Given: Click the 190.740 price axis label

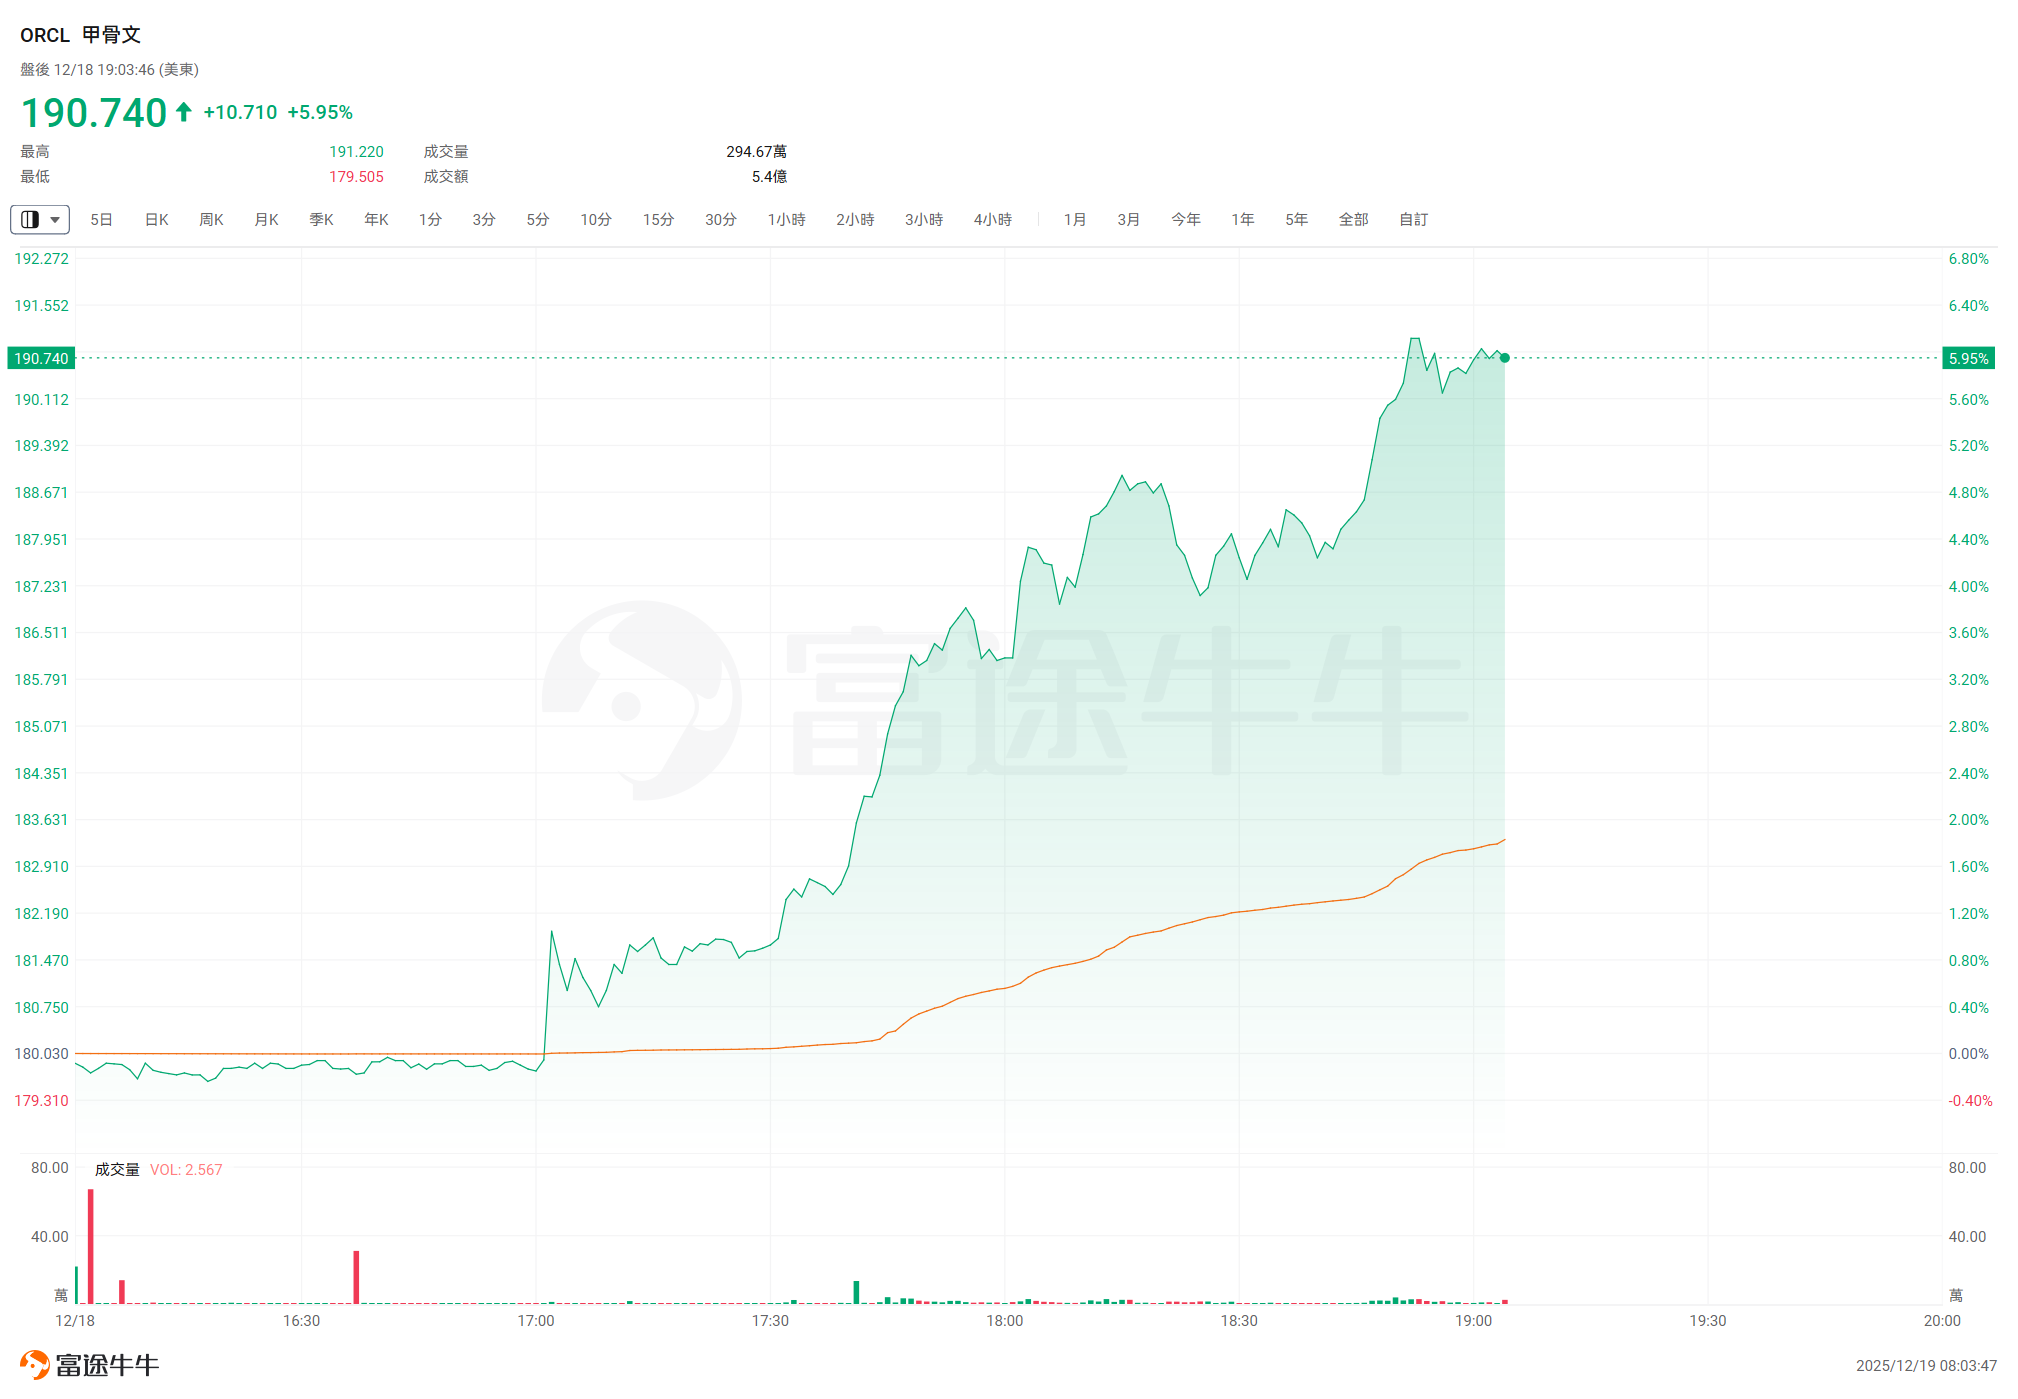Looking at the screenshot, I should 41,358.
